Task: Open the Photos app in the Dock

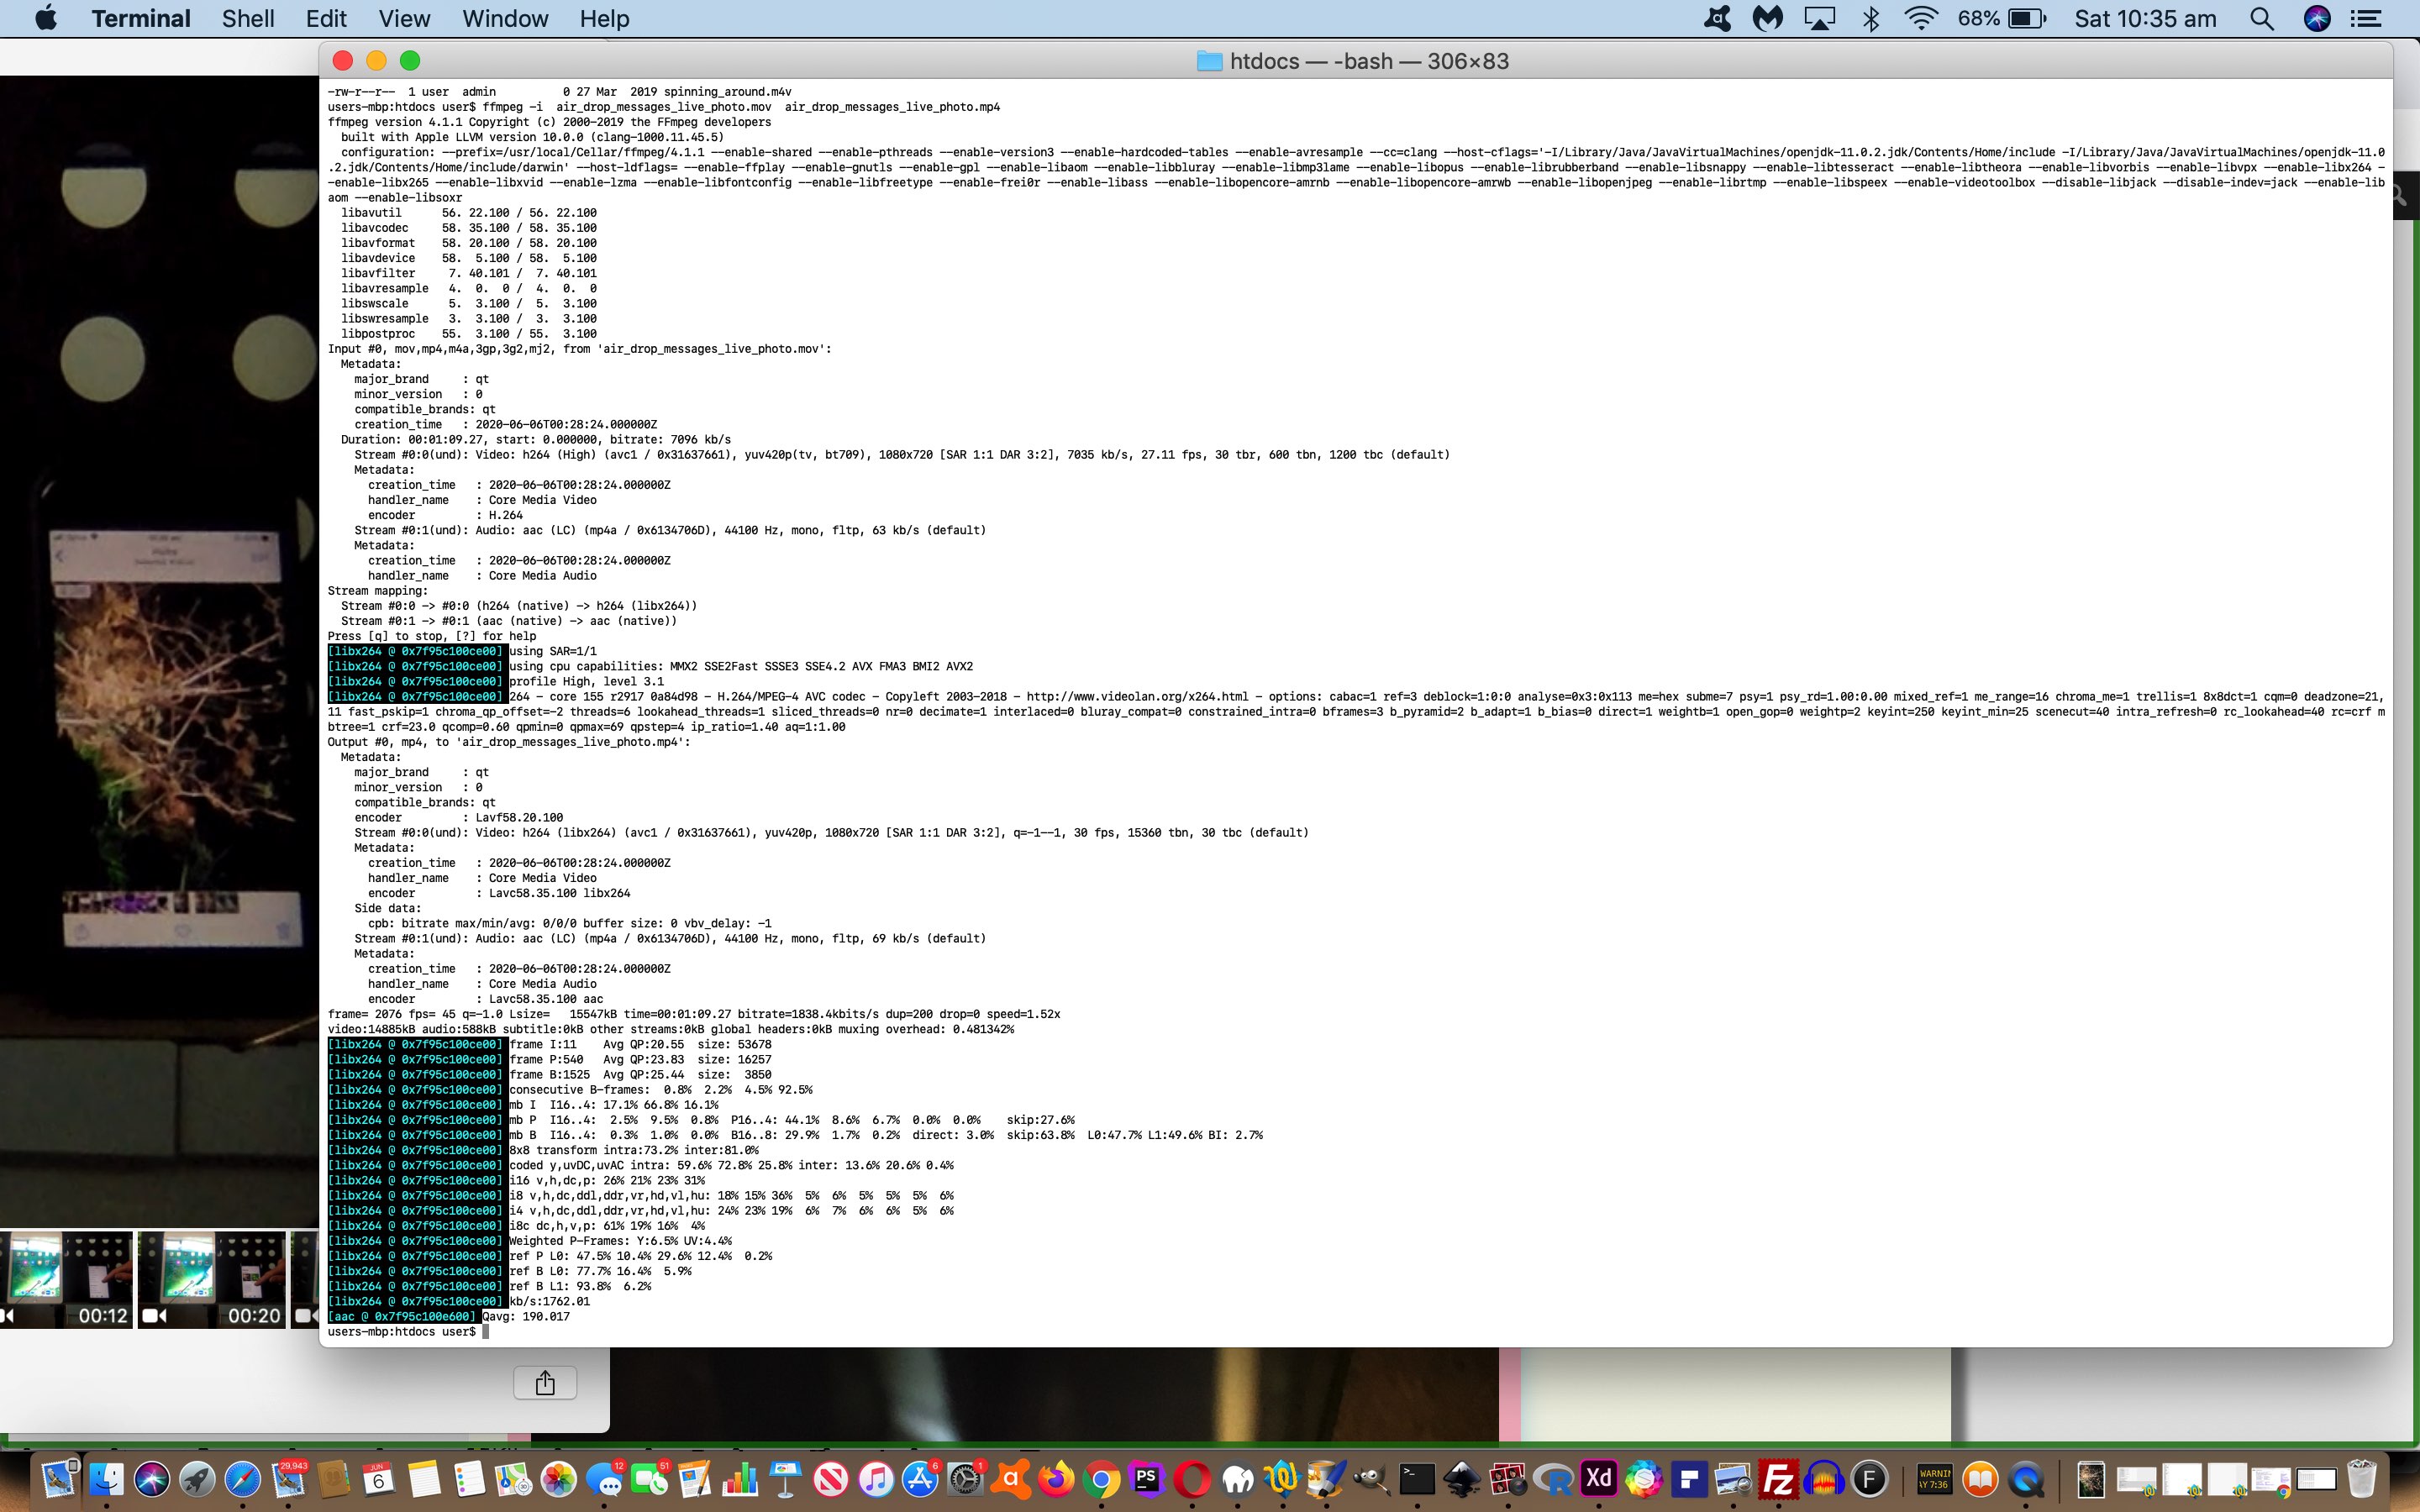Action: (x=559, y=1479)
